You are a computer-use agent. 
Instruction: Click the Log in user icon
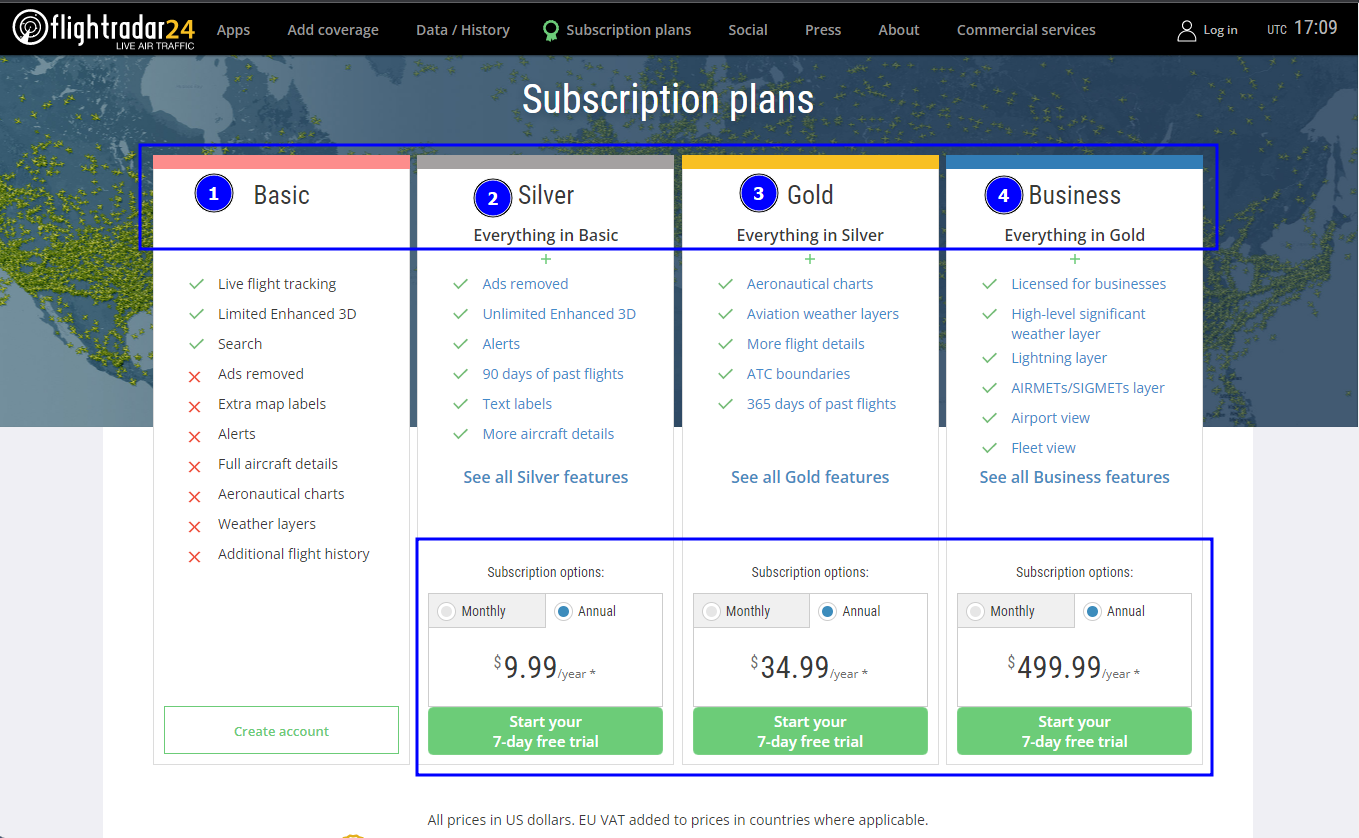pos(1187,30)
